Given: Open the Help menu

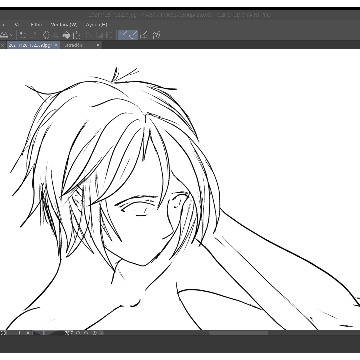Looking at the screenshot, I should [96, 25].
